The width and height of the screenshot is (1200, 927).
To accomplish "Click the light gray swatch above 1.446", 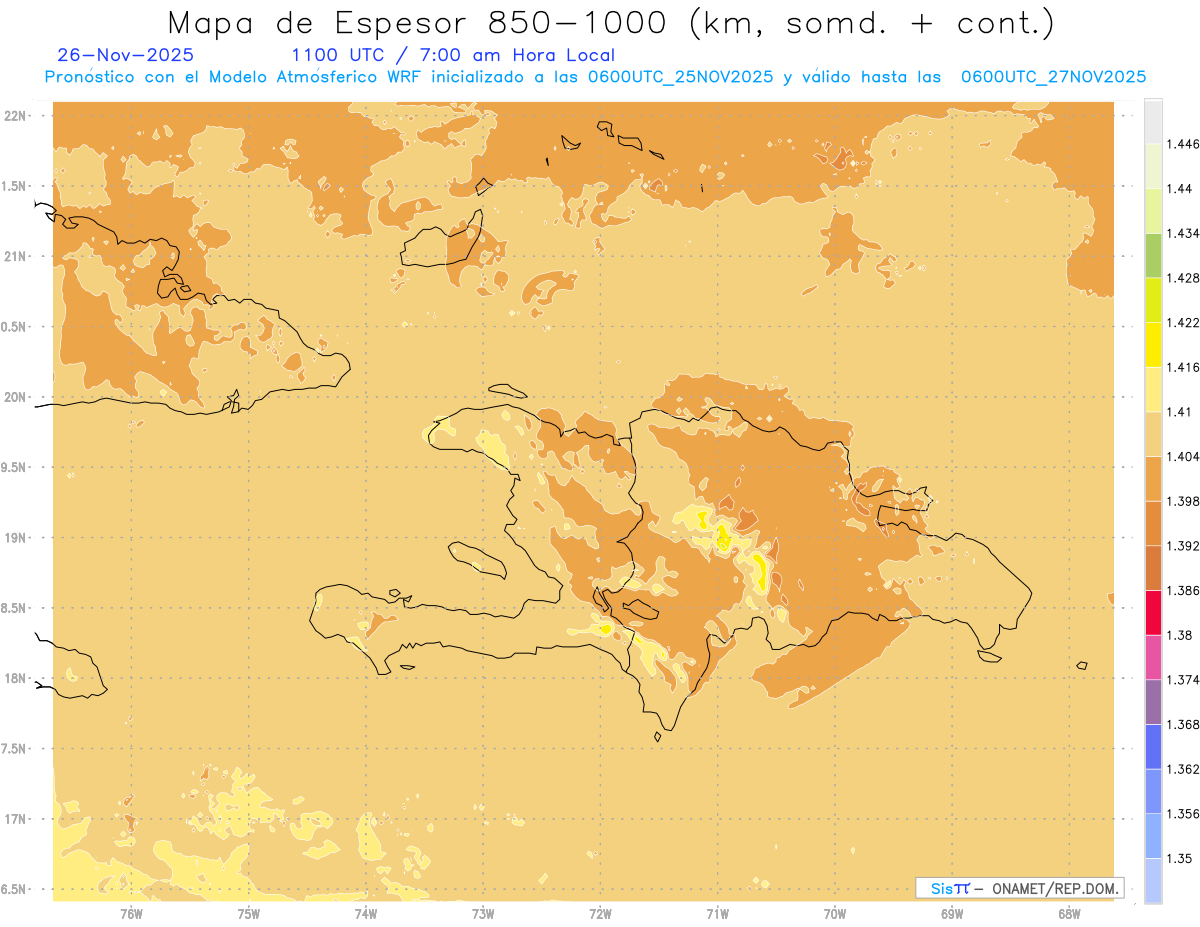I will [1153, 122].
